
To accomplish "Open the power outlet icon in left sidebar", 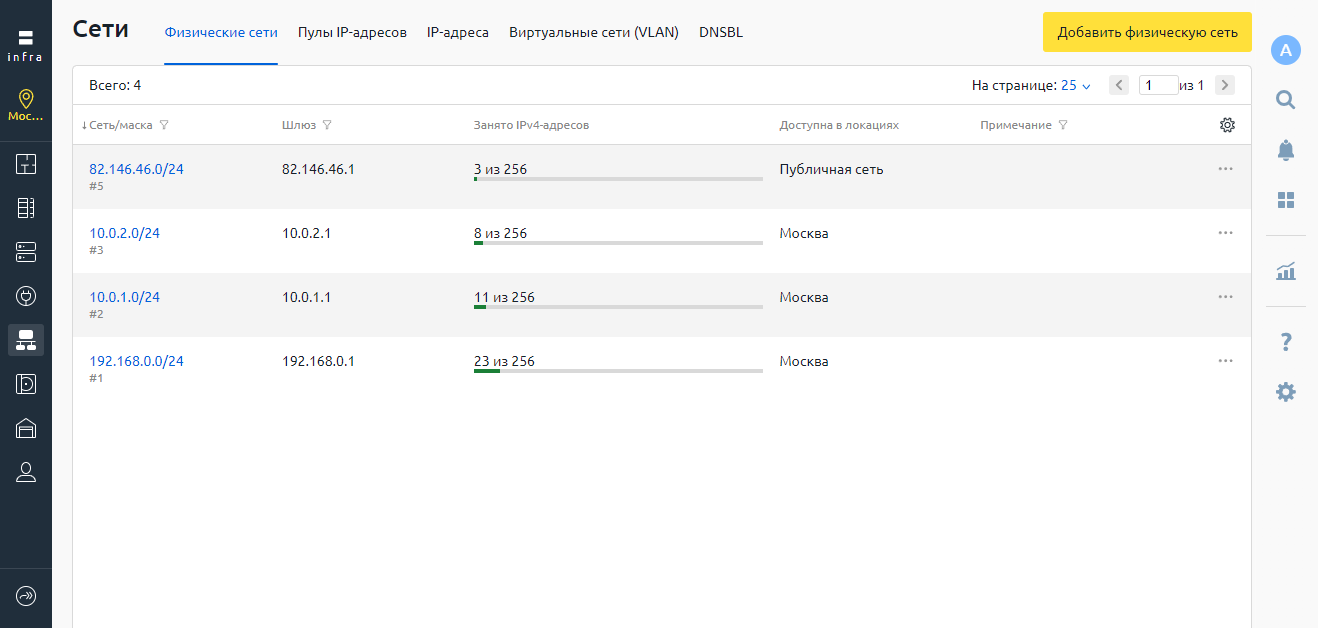I will (26, 296).
